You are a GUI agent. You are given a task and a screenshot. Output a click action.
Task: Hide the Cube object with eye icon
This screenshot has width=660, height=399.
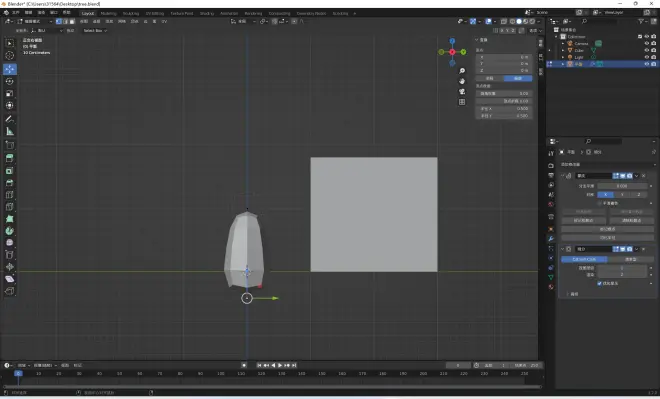coord(647,50)
